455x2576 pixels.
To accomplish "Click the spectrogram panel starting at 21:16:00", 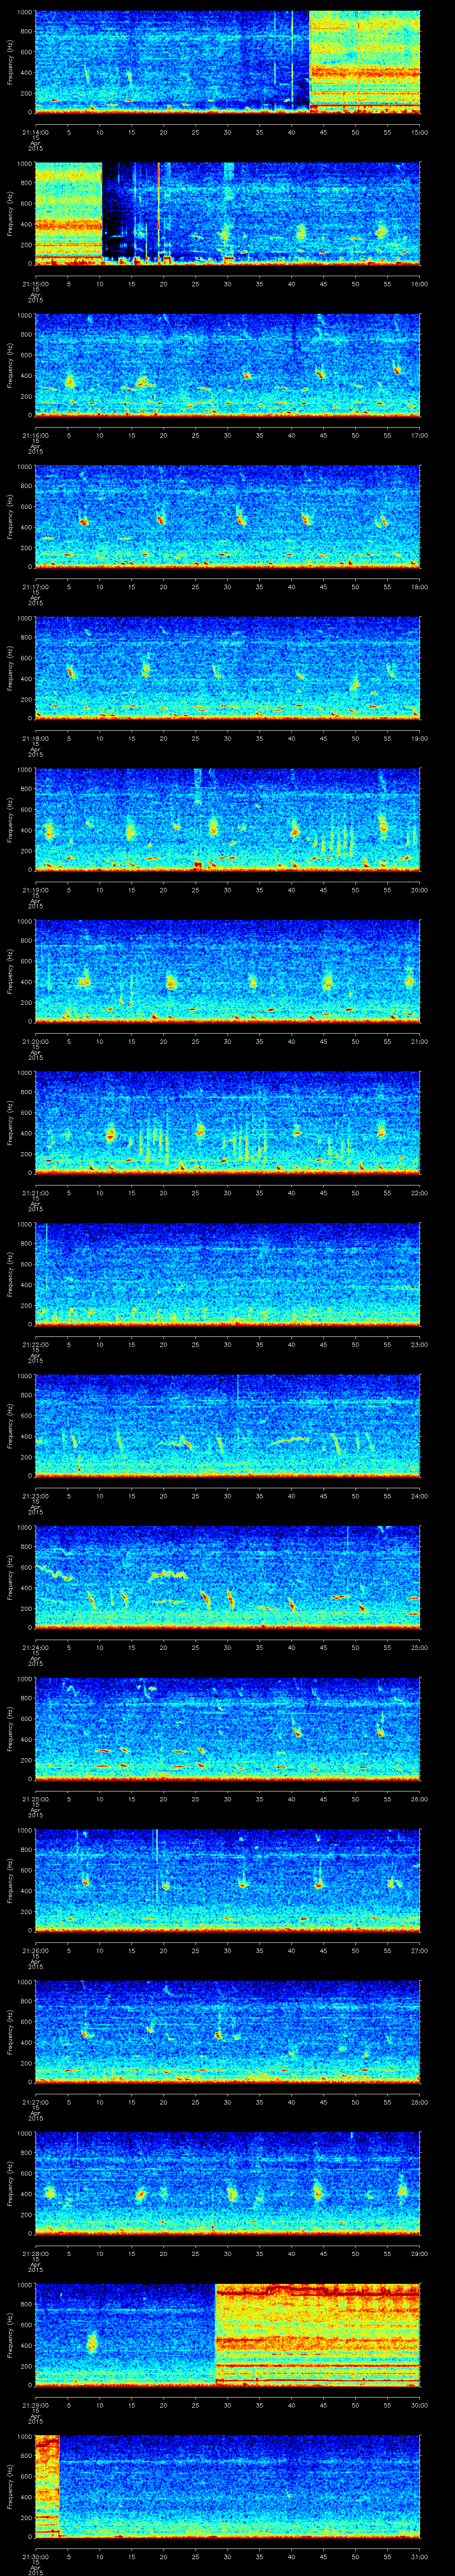I will 227,365.
